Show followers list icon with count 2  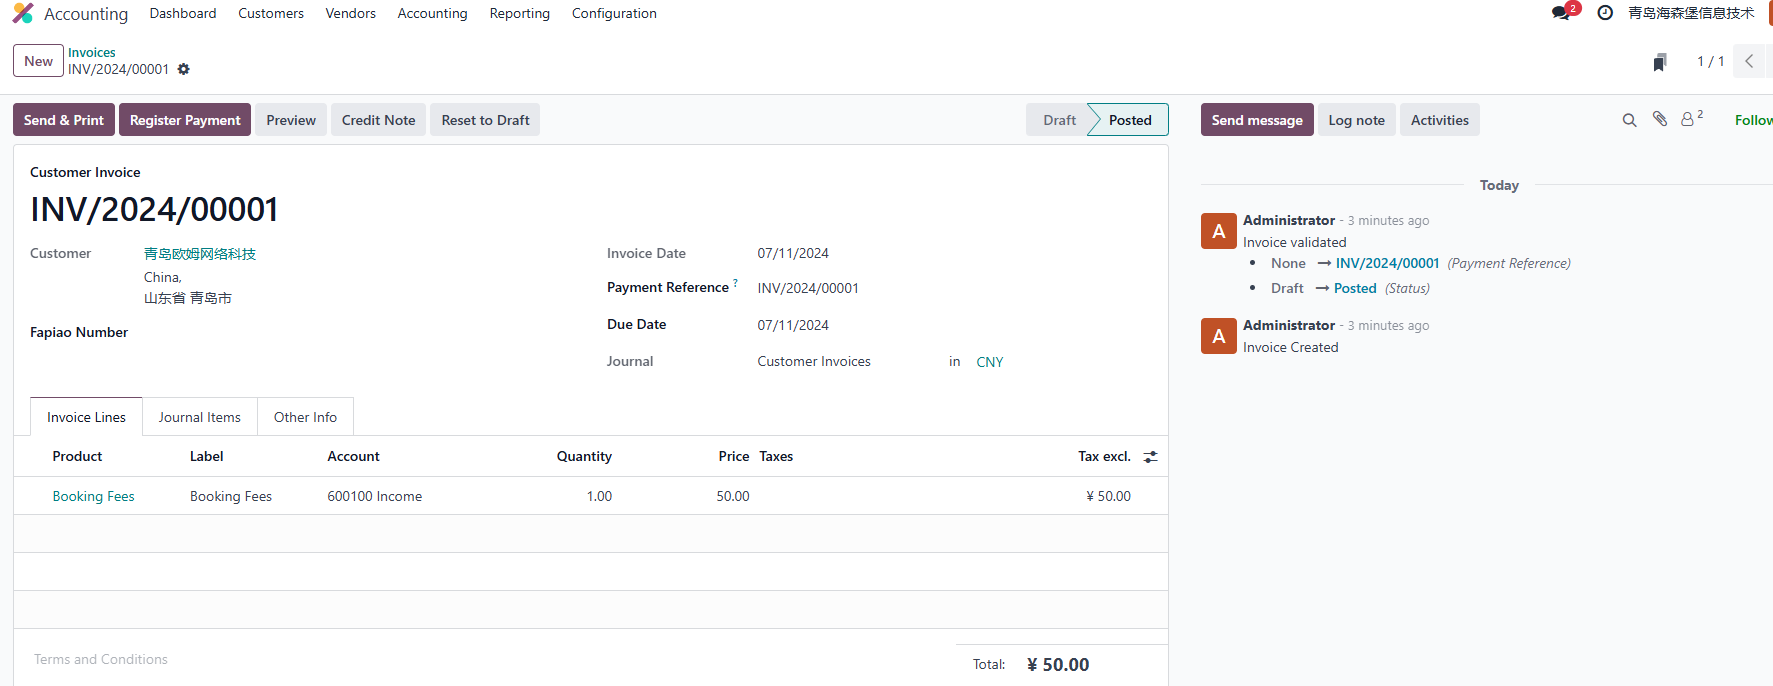[1692, 118]
